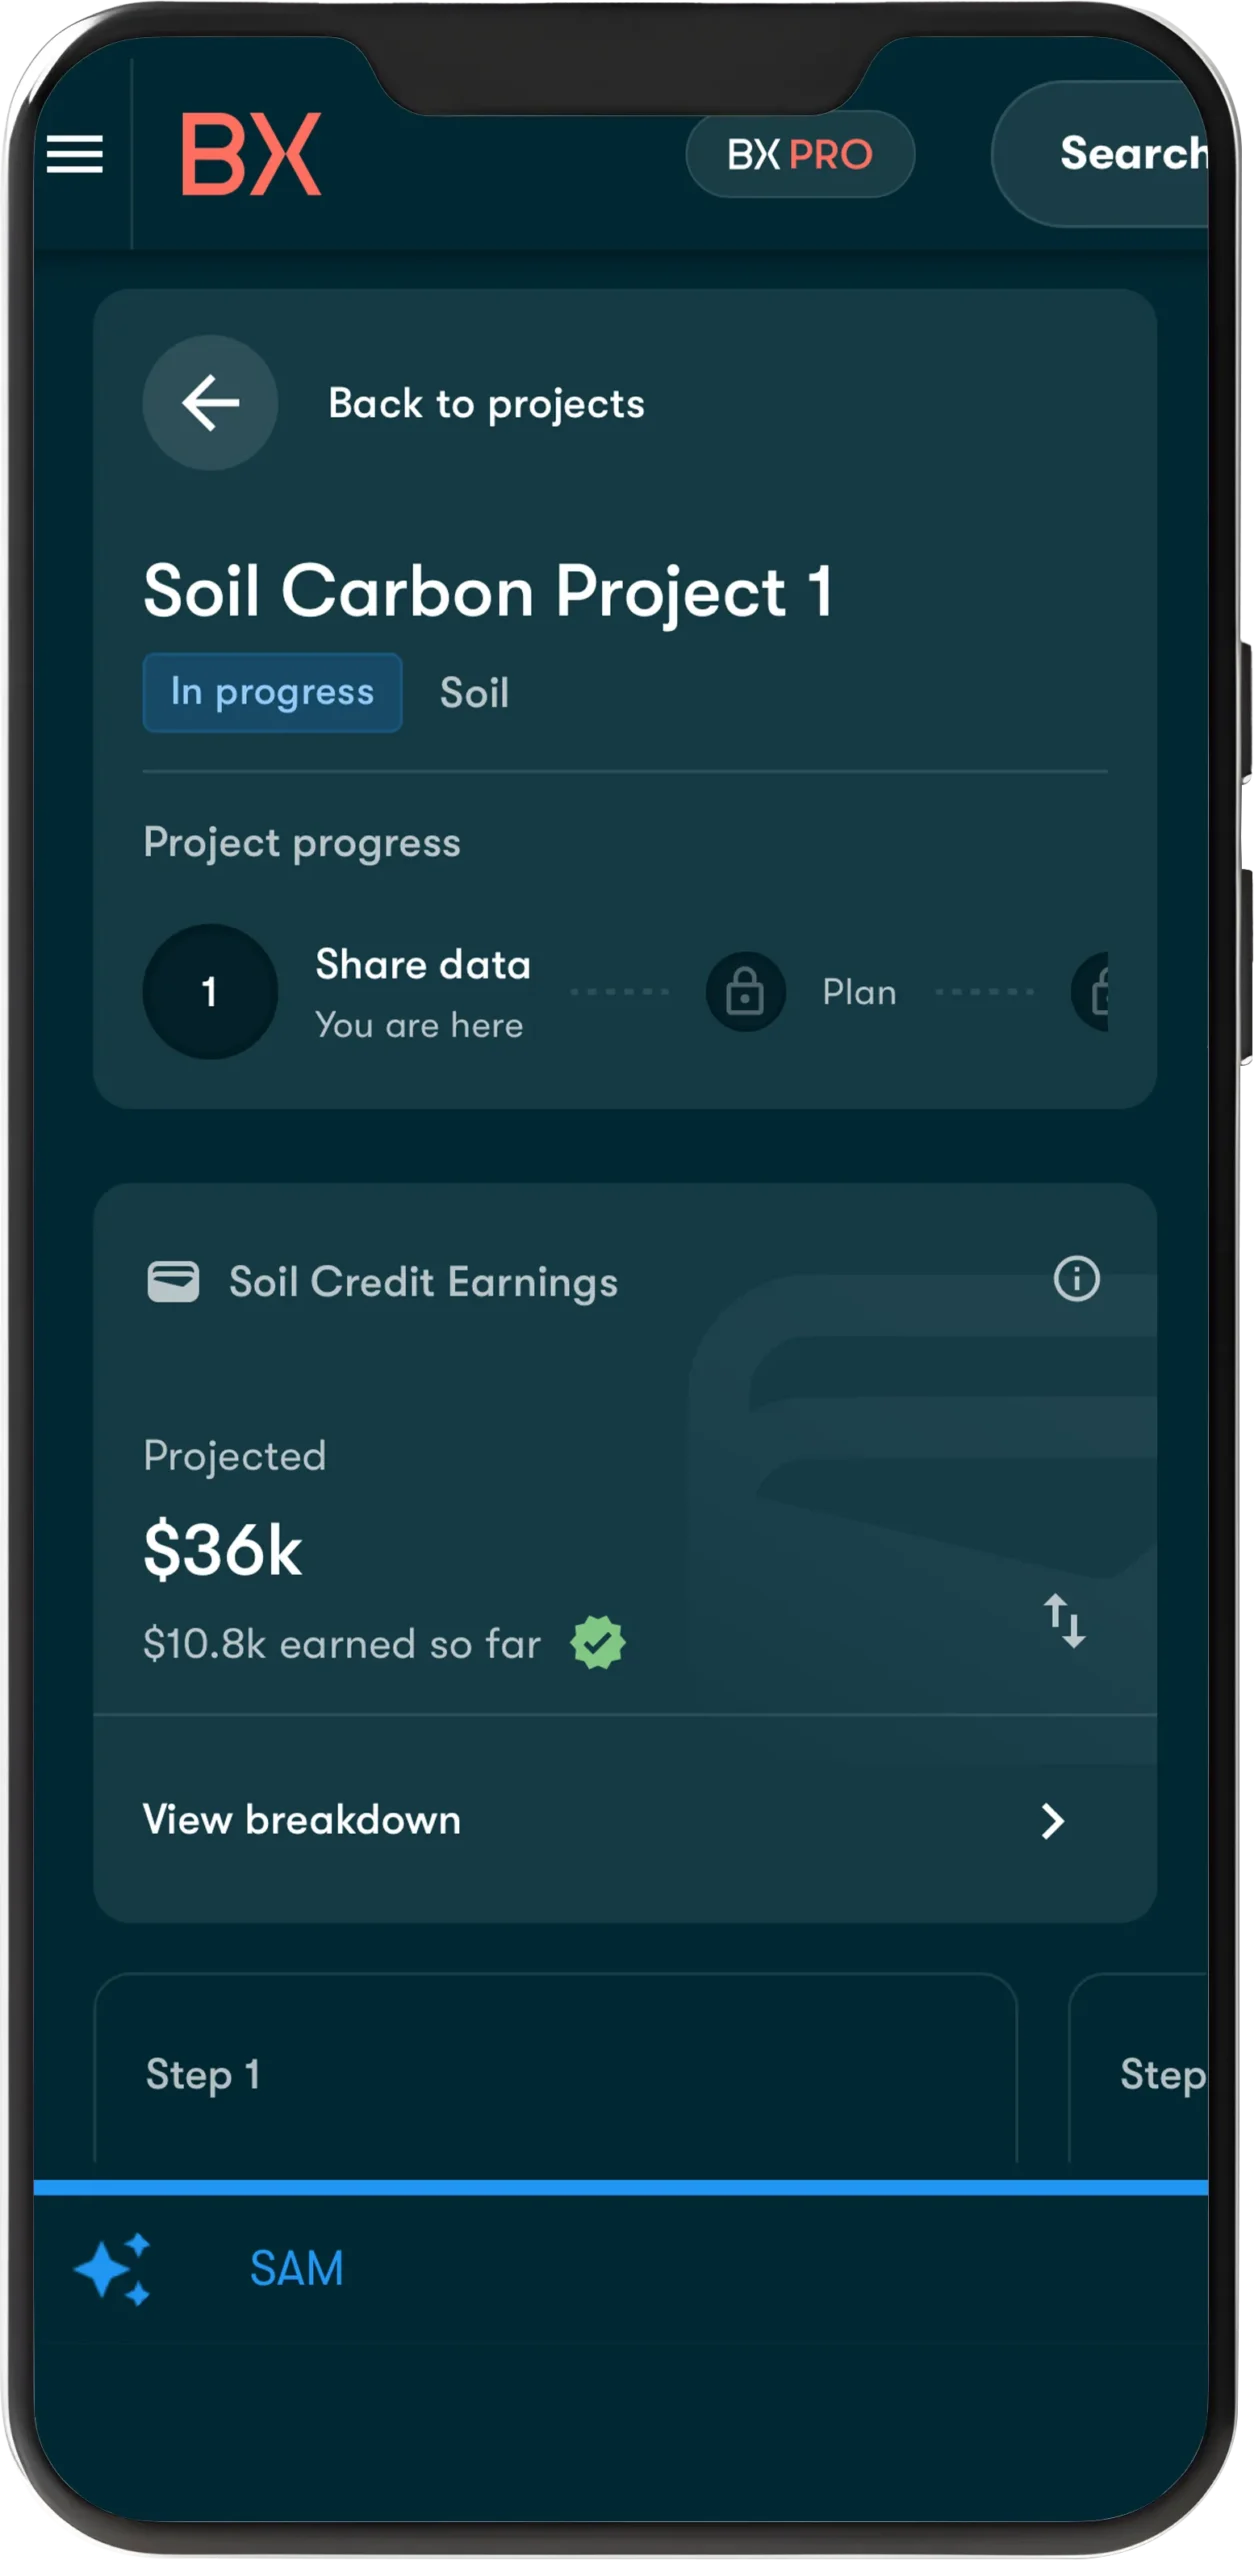Open the Soil Credit Earnings info icon
The image size is (1254, 2560).
click(1076, 1279)
